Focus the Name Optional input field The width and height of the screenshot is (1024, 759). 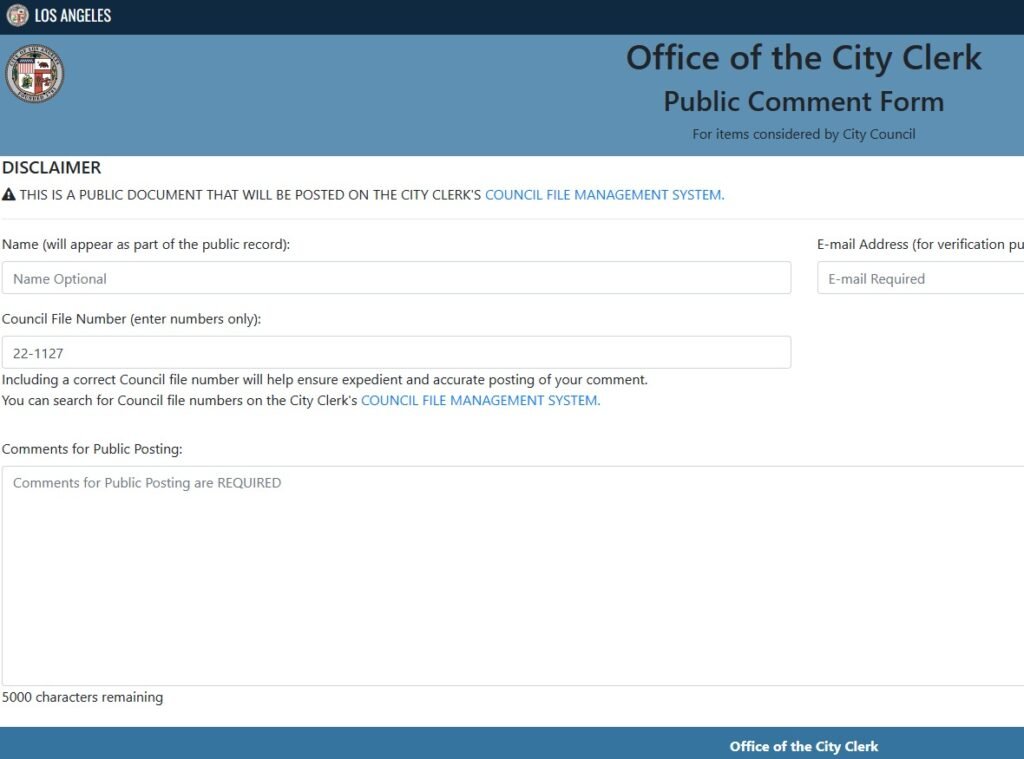(x=396, y=278)
